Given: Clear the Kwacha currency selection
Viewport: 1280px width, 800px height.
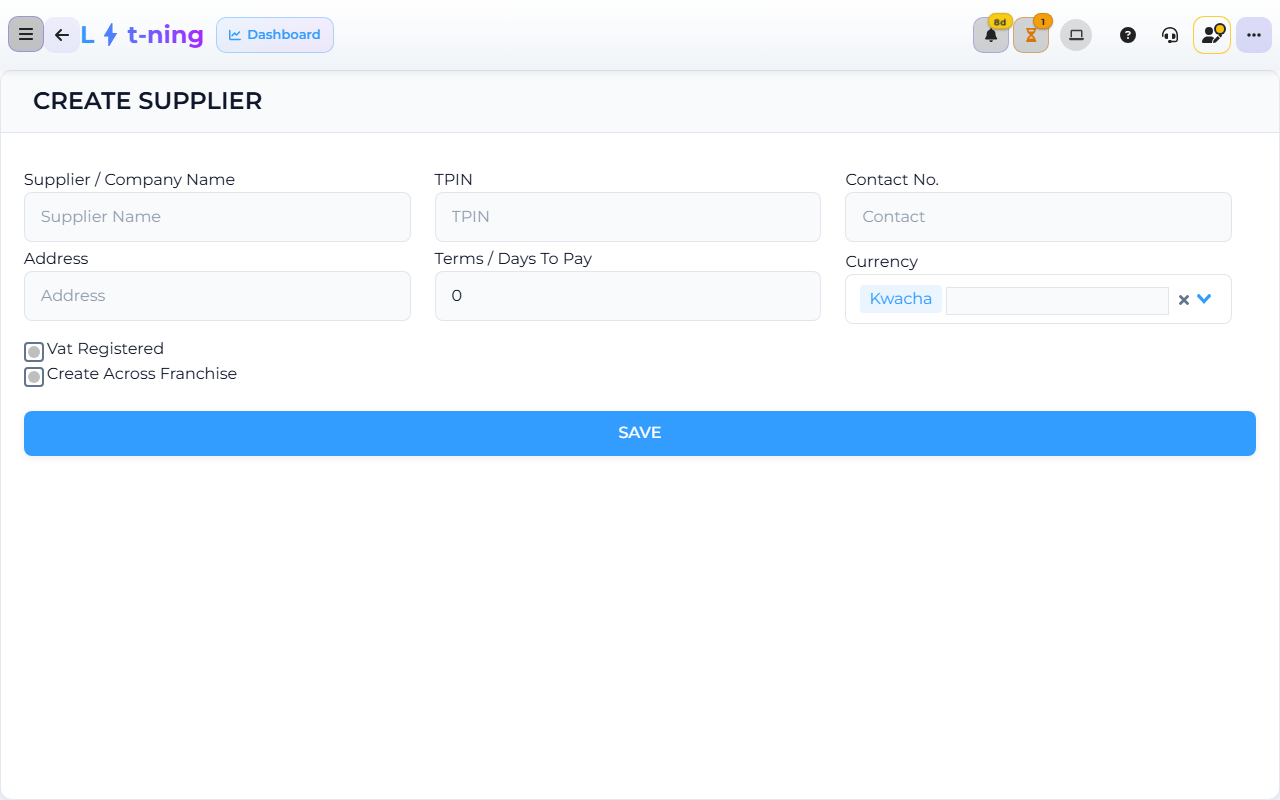Looking at the screenshot, I should (x=1183, y=300).
